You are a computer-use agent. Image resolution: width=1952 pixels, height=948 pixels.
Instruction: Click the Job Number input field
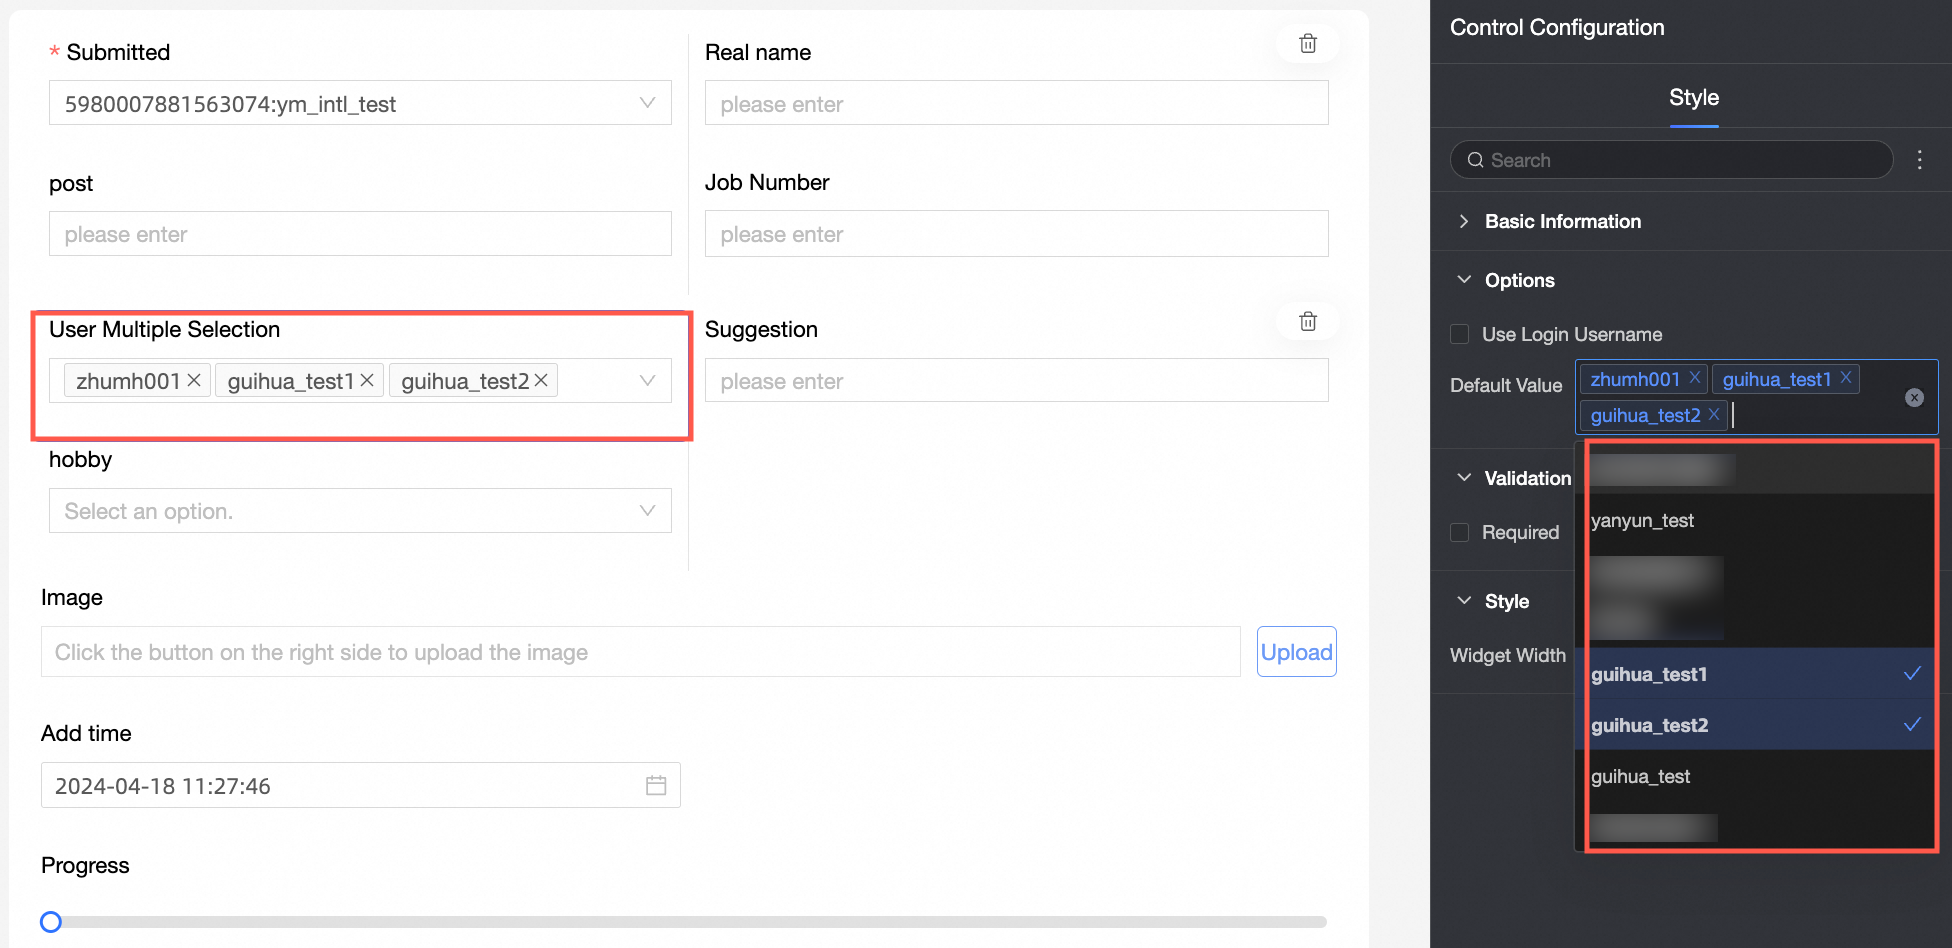tap(1016, 234)
